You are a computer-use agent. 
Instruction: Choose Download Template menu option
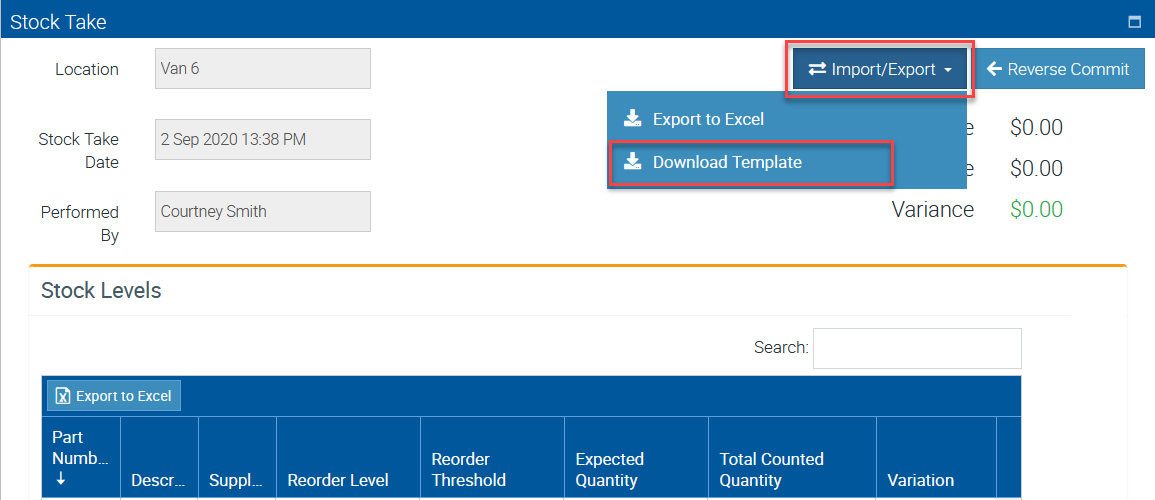coord(726,162)
